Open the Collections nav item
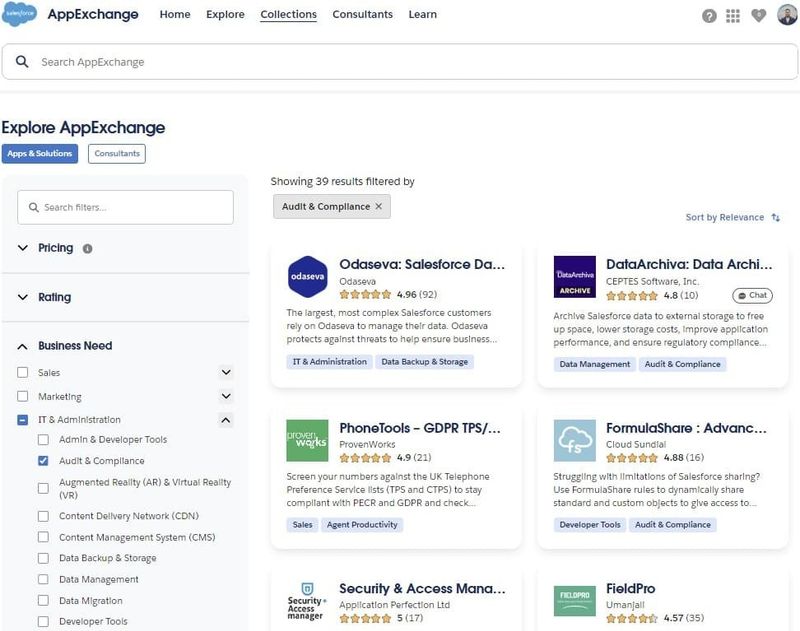The width and height of the screenshot is (800, 631). coord(288,14)
